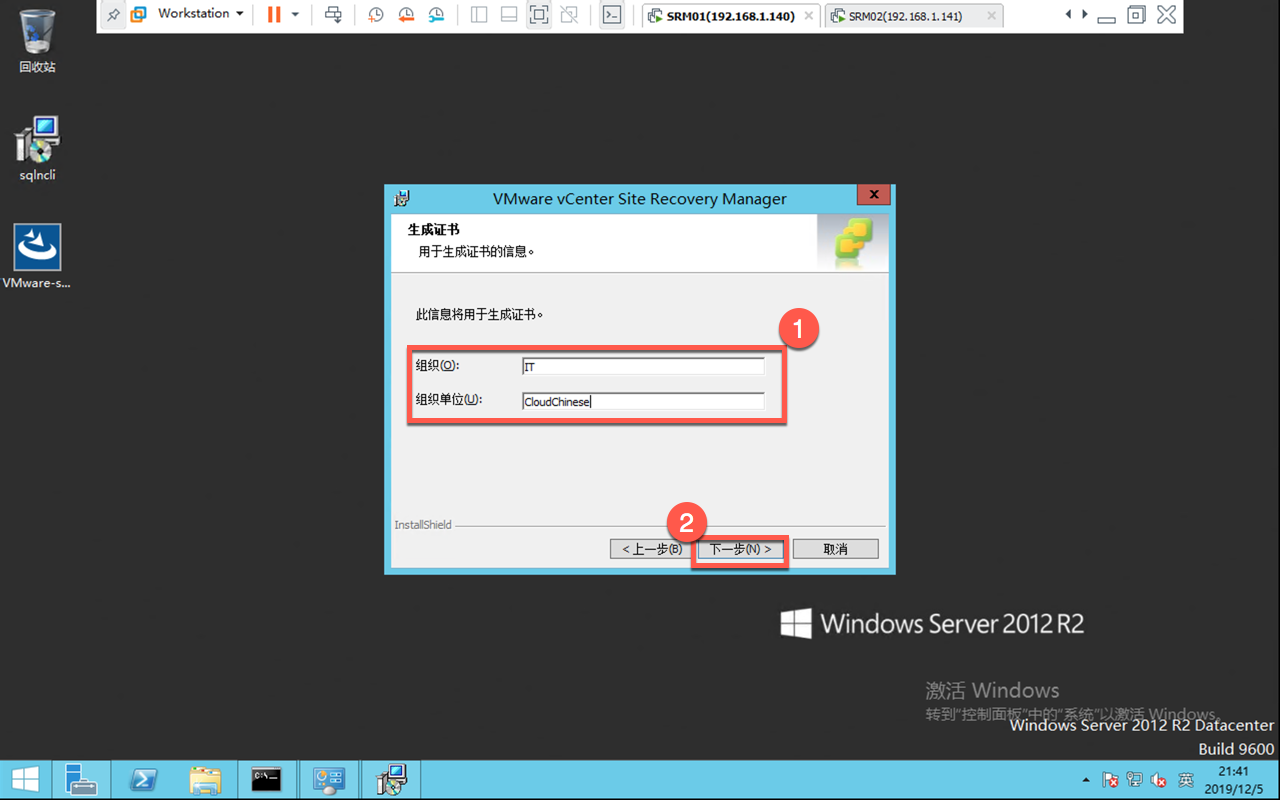Go back with 上一步(B) button
Image resolution: width=1280 pixels, height=800 pixels.
[x=652, y=549]
